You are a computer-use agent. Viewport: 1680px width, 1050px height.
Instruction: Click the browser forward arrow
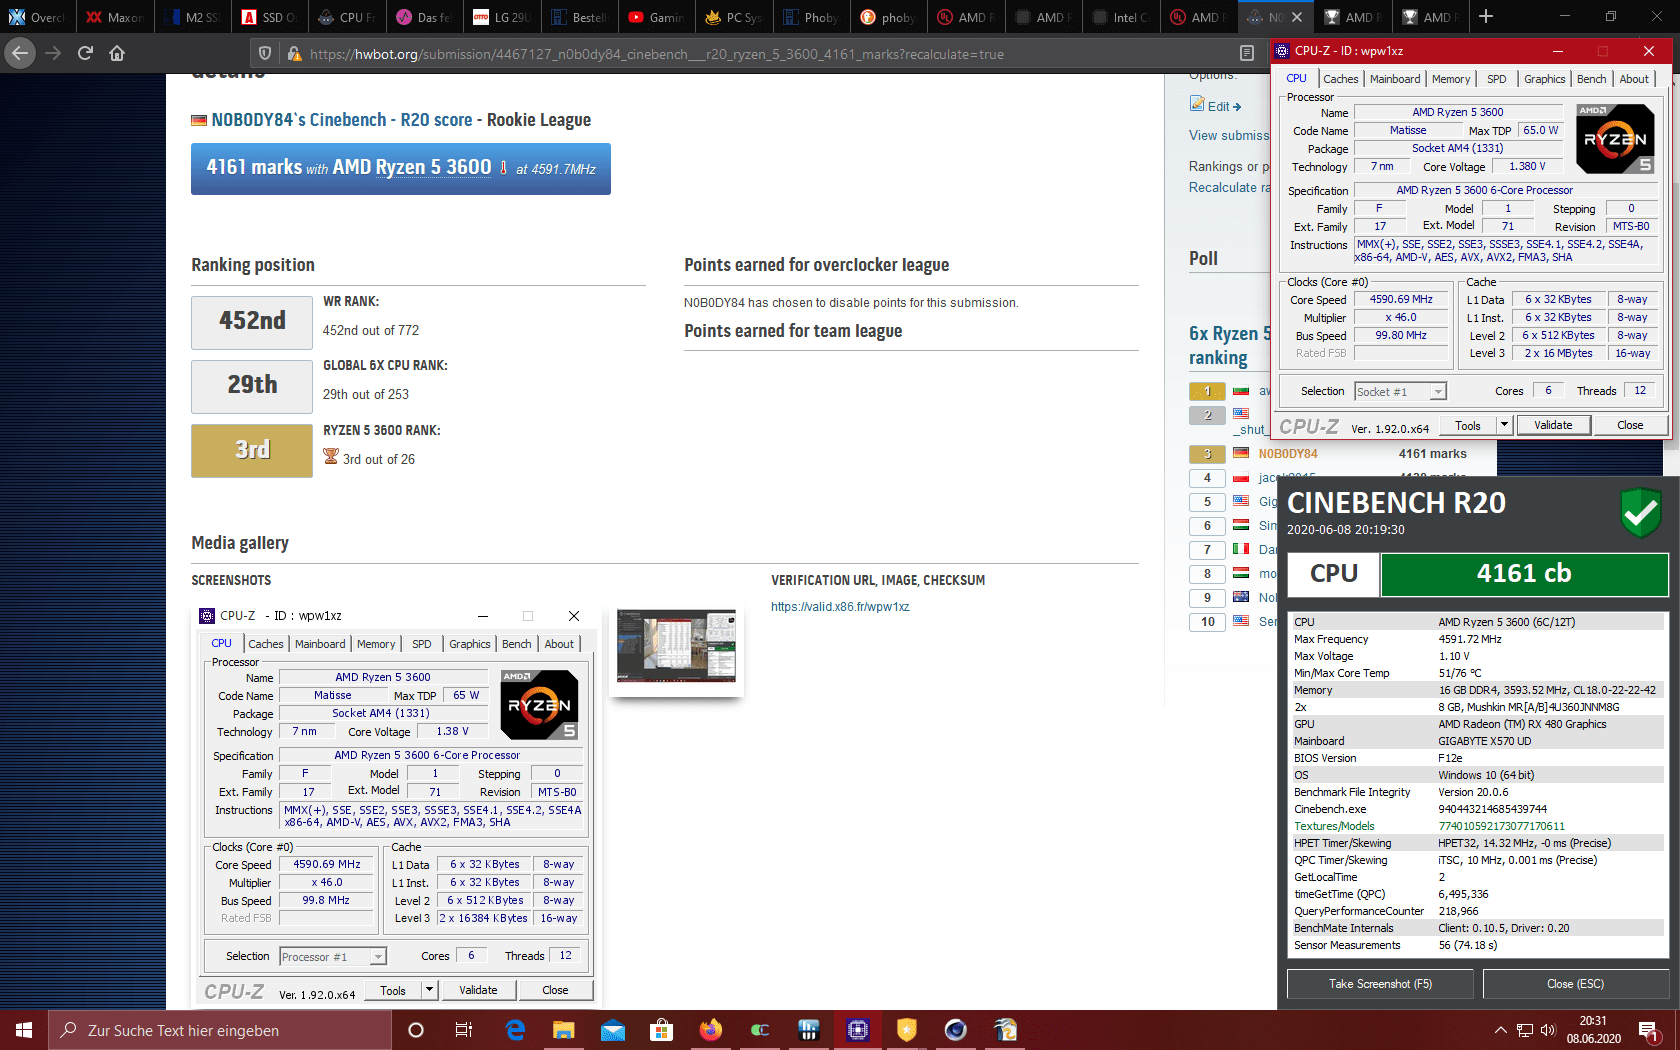pos(53,53)
